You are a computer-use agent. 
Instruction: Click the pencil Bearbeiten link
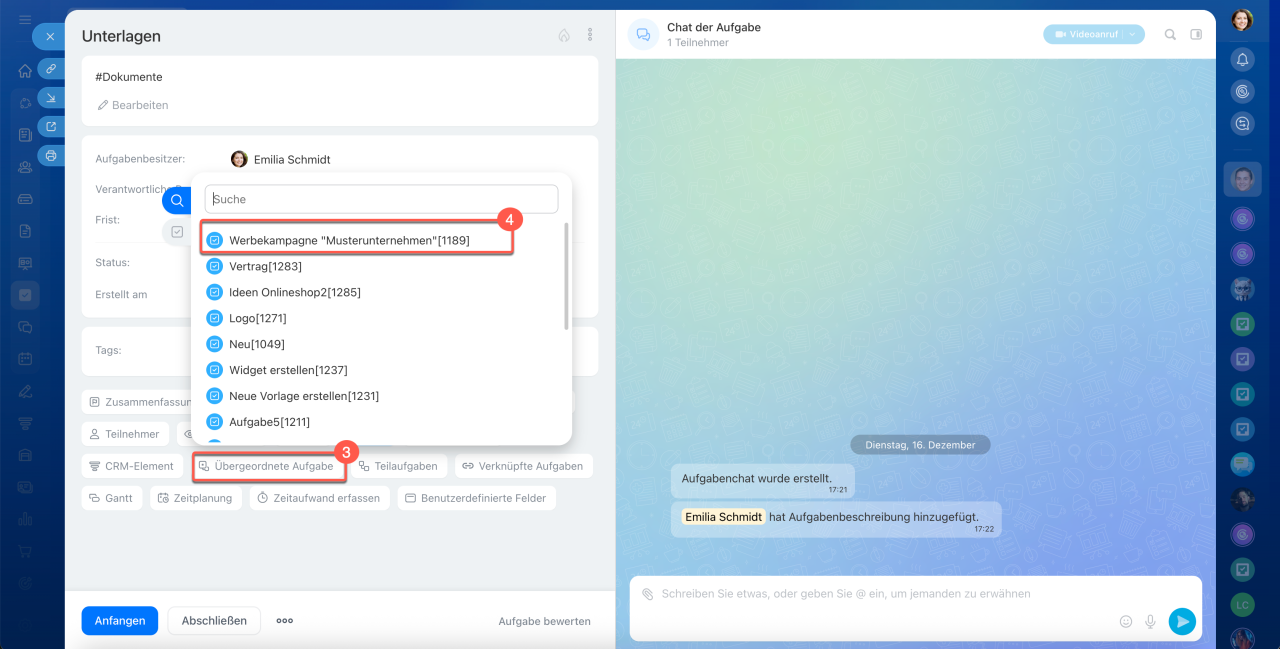click(x=133, y=105)
